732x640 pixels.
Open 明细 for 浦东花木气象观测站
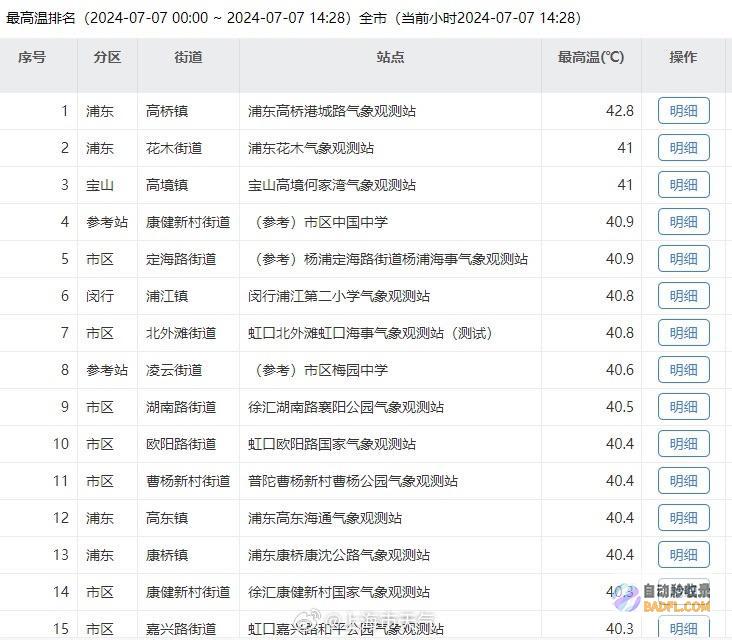[683, 148]
